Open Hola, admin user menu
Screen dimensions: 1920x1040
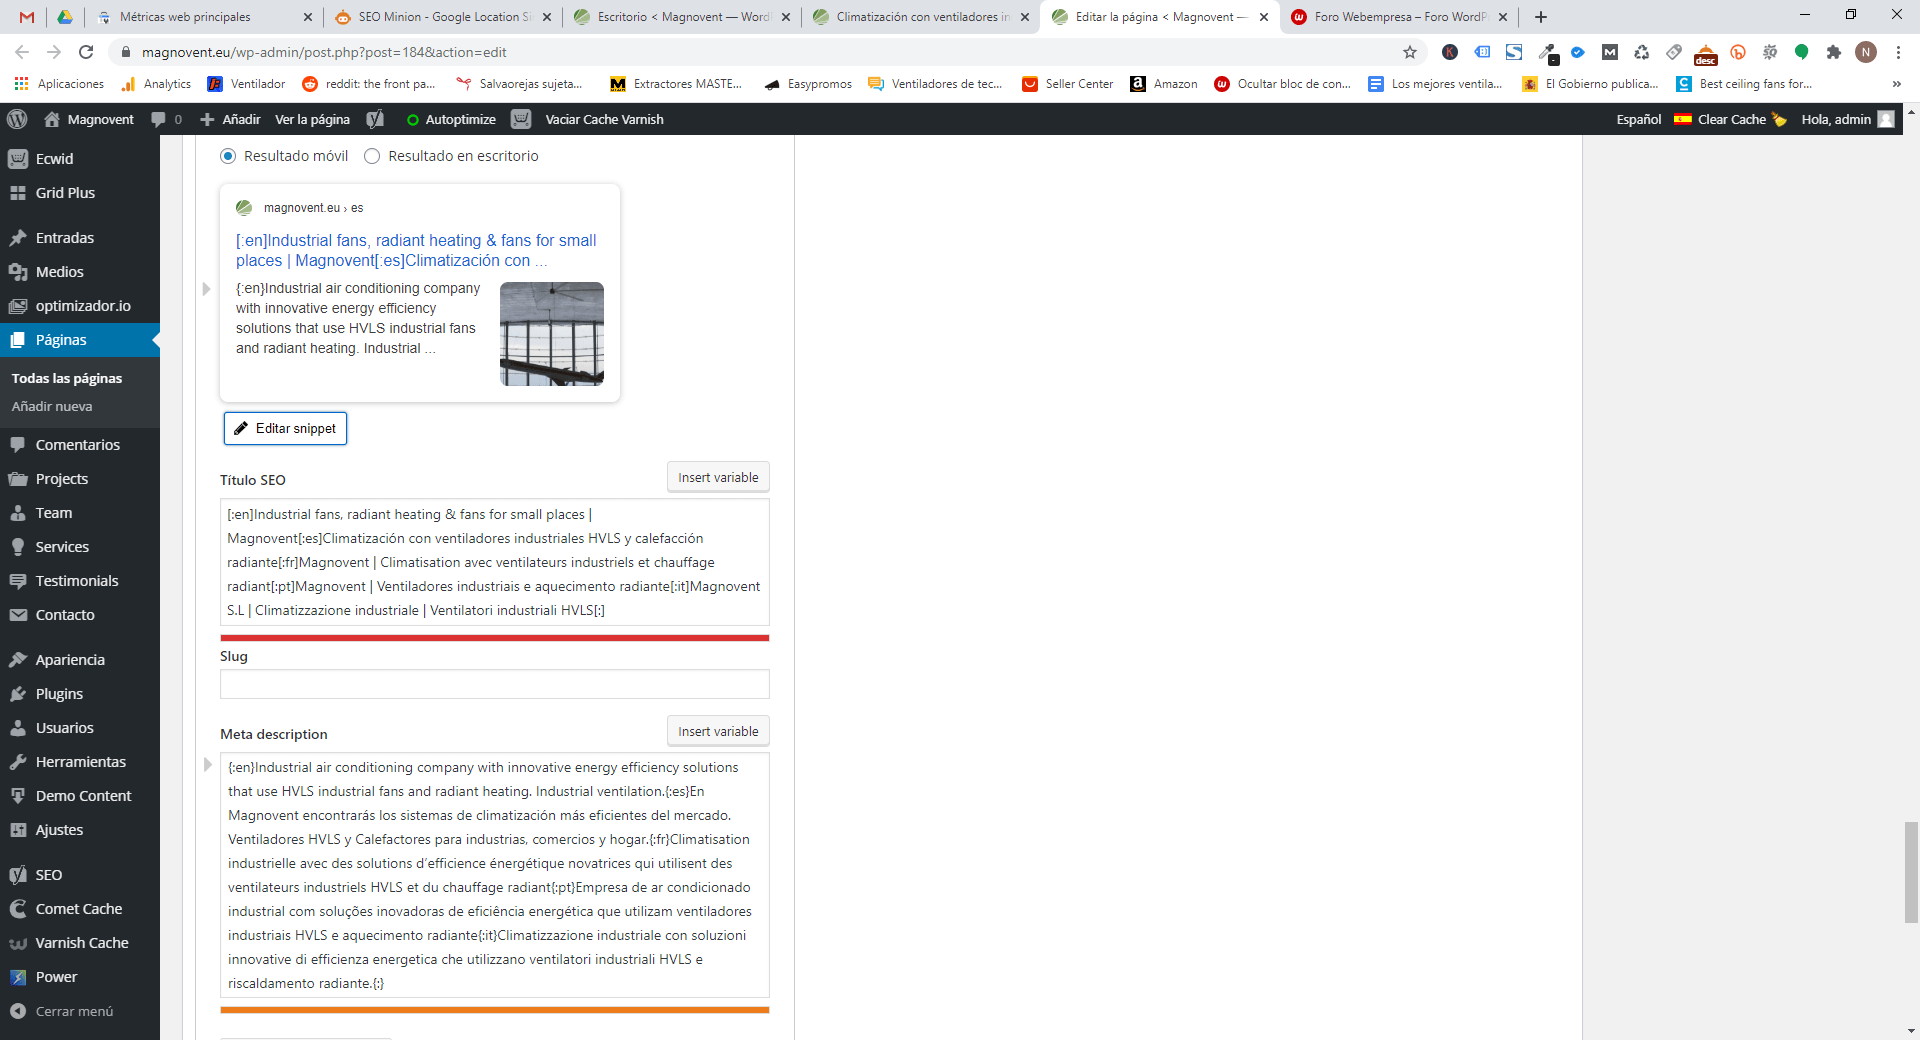1847,119
